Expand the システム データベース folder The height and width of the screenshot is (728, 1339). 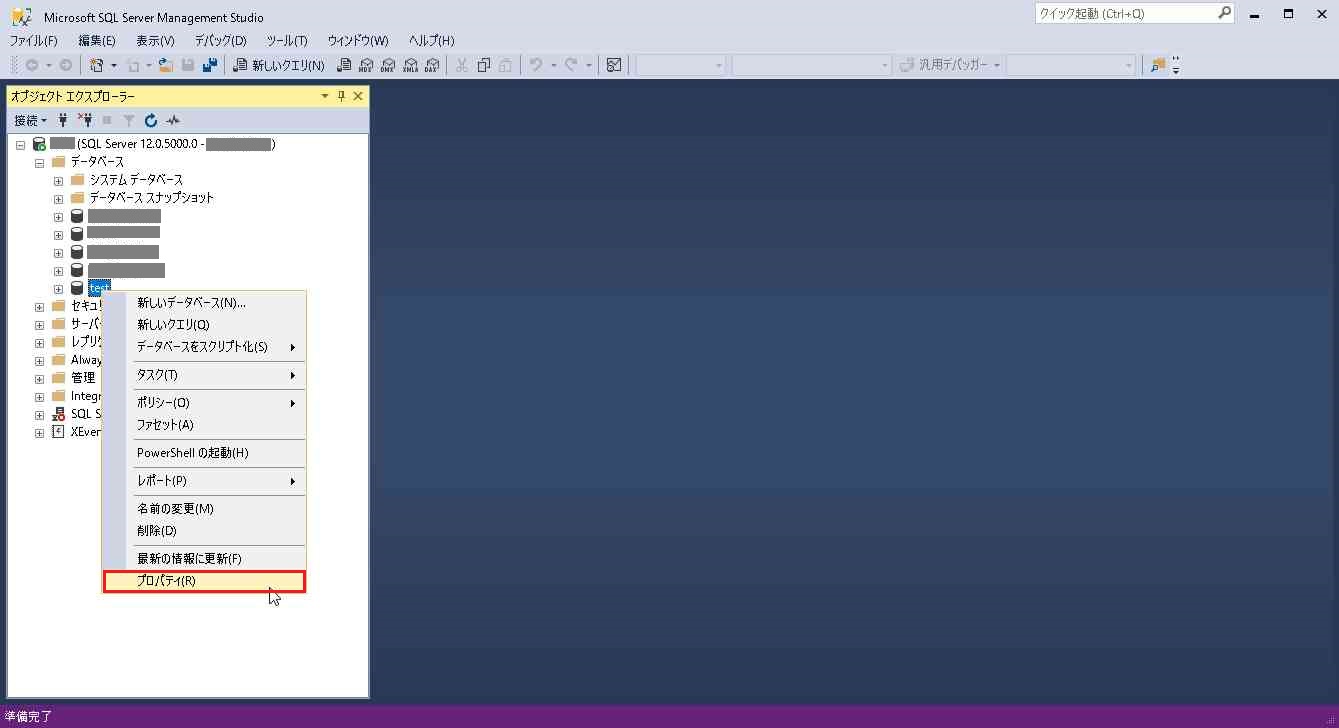[x=58, y=180]
